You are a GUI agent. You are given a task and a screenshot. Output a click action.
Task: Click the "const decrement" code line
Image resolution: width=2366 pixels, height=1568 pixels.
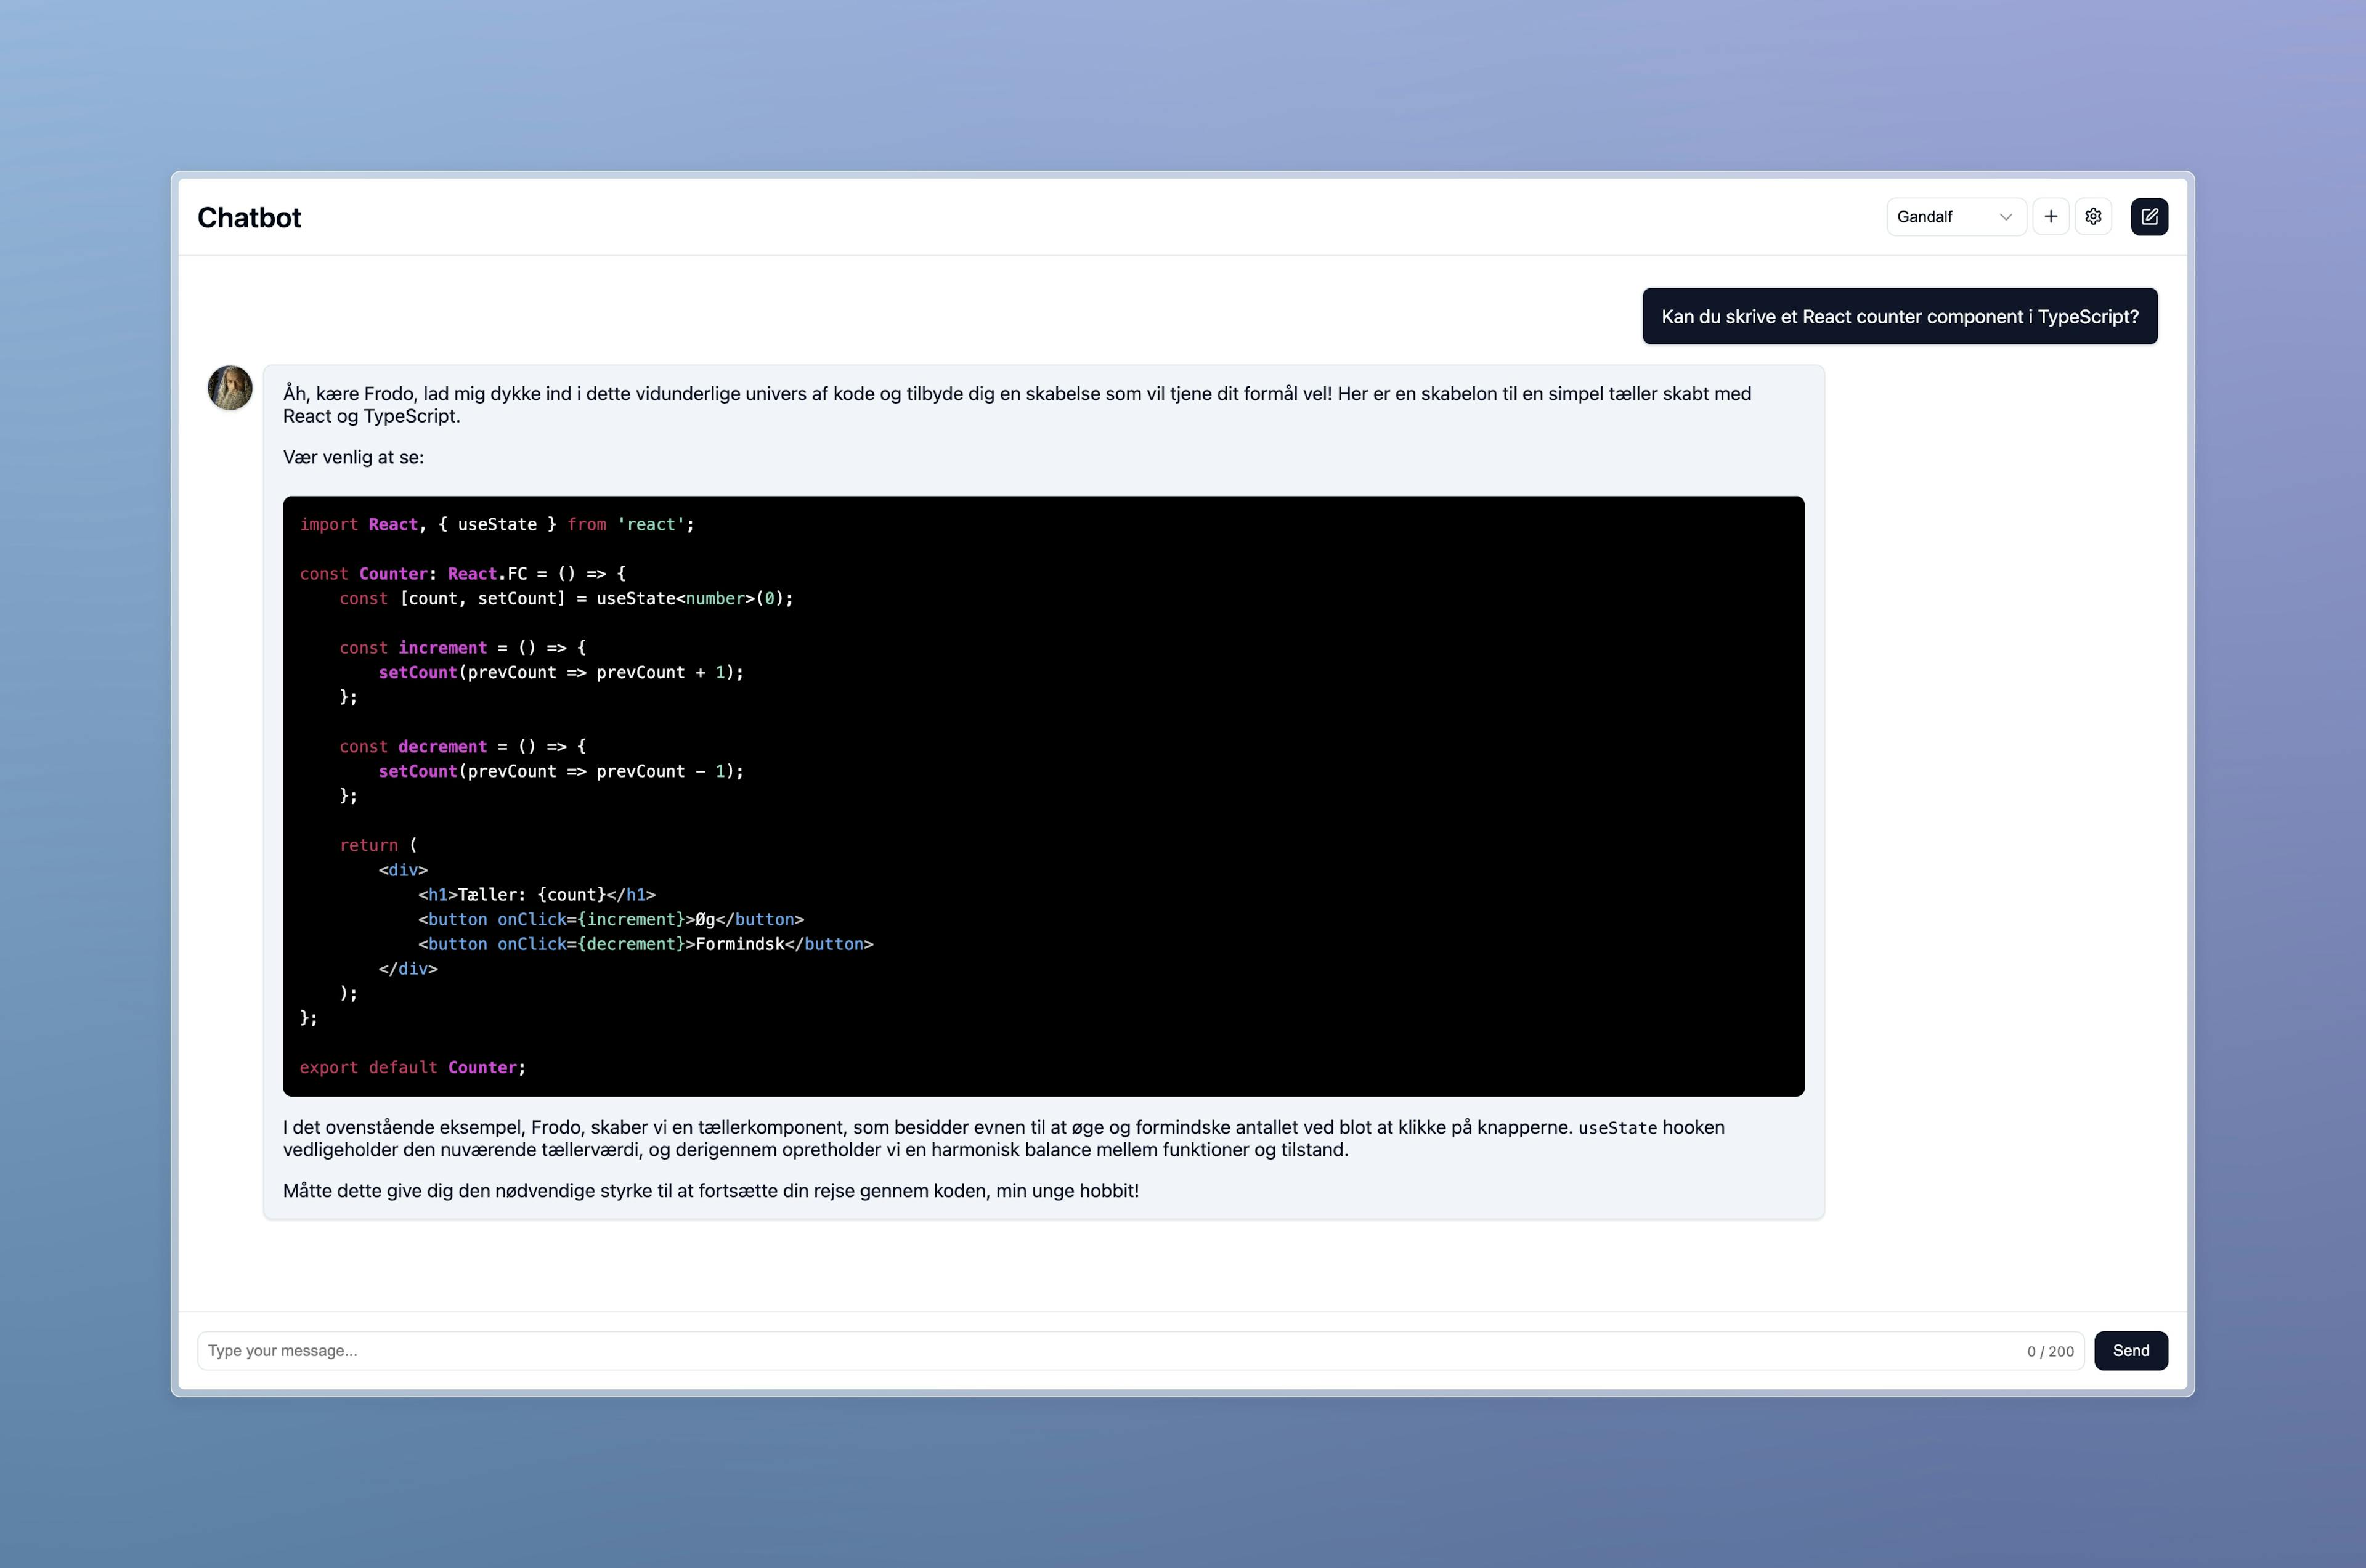(x=463, y=747)
